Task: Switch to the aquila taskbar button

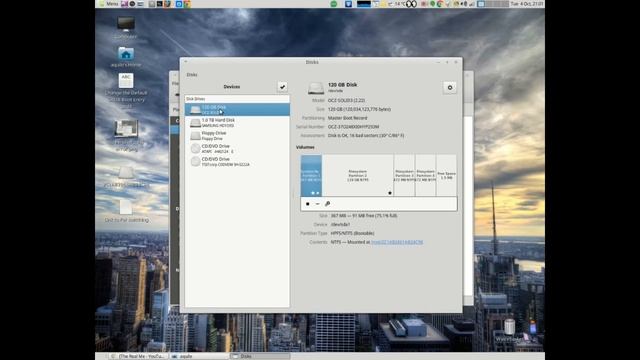Action: 199,356
